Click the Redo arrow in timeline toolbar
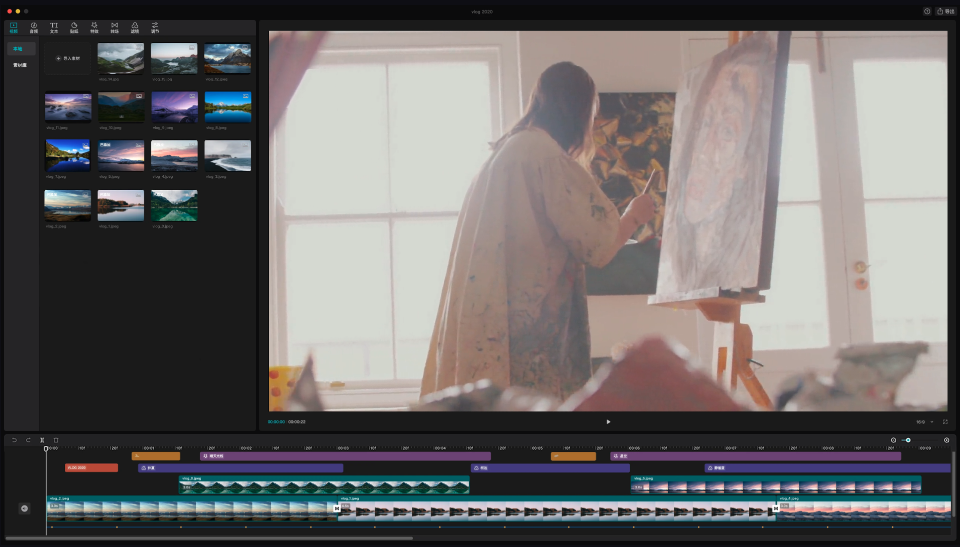 coord(28,440)
